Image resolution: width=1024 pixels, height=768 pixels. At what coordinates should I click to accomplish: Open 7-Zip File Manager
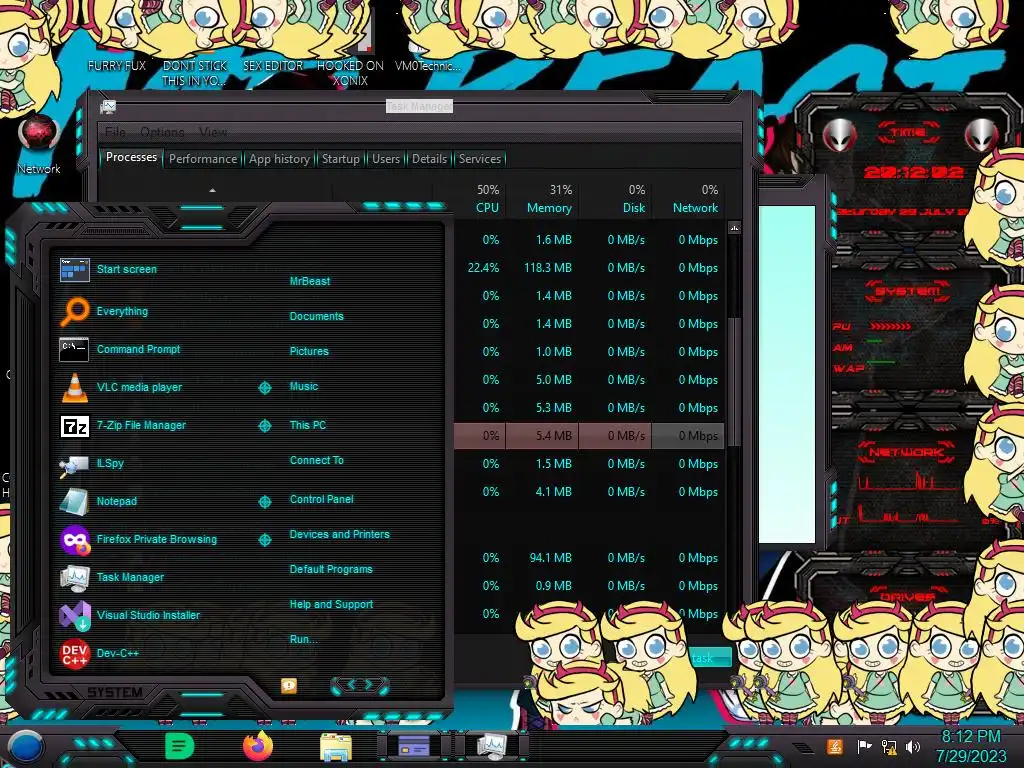coord(74,426)
